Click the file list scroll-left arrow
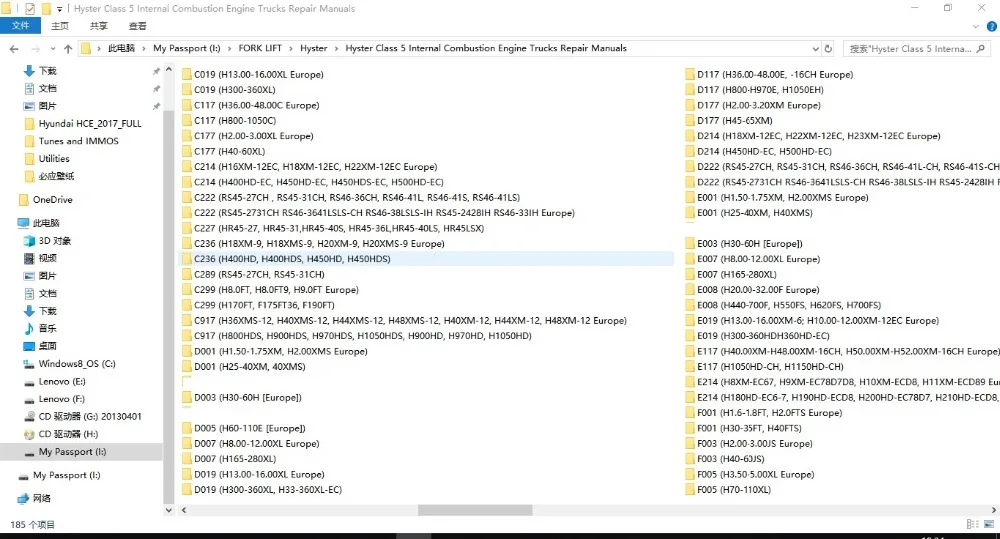Screen dimensions: 1000x539 click(x=184, y=510)
